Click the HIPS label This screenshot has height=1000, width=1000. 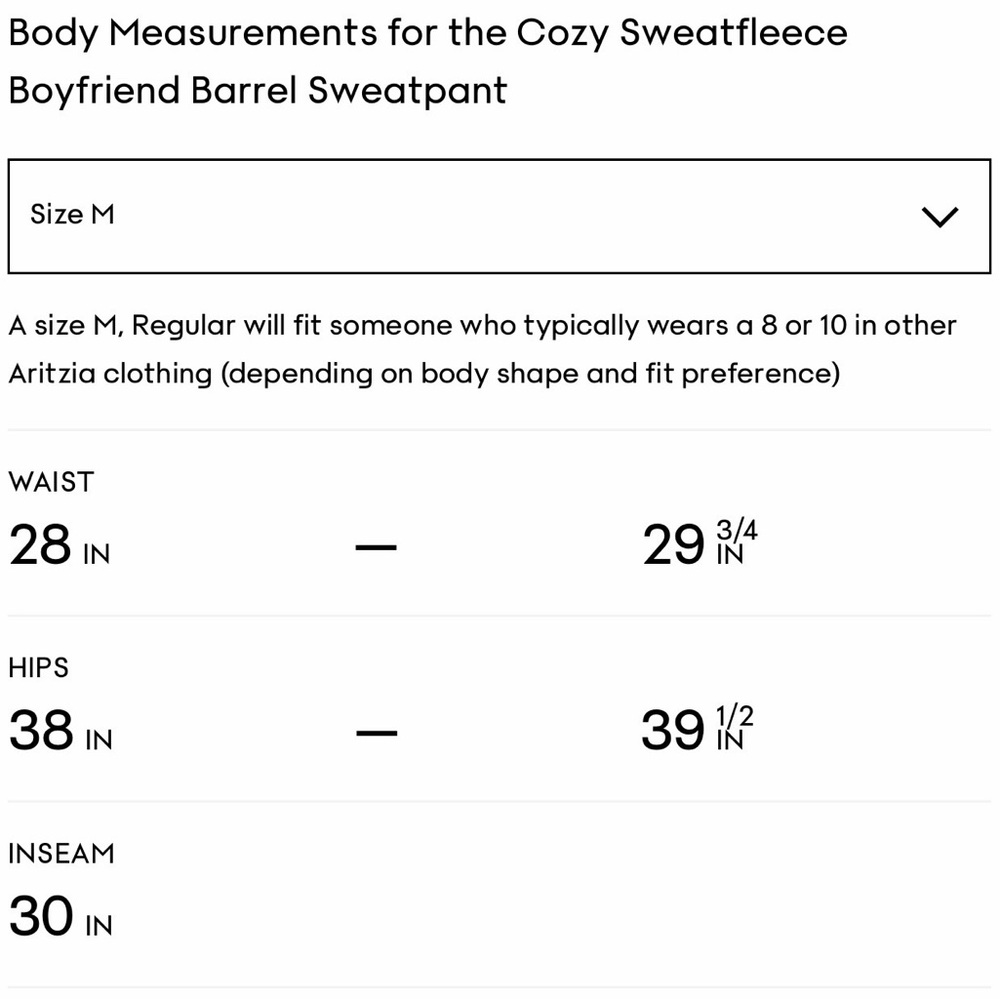point(38,668)
